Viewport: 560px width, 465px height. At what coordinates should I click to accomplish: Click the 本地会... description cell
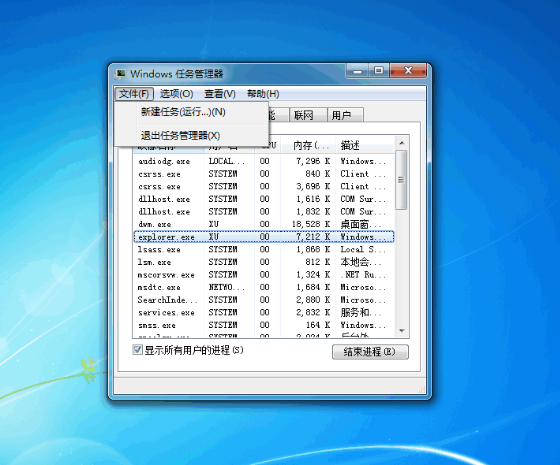(x=361, y=262)
